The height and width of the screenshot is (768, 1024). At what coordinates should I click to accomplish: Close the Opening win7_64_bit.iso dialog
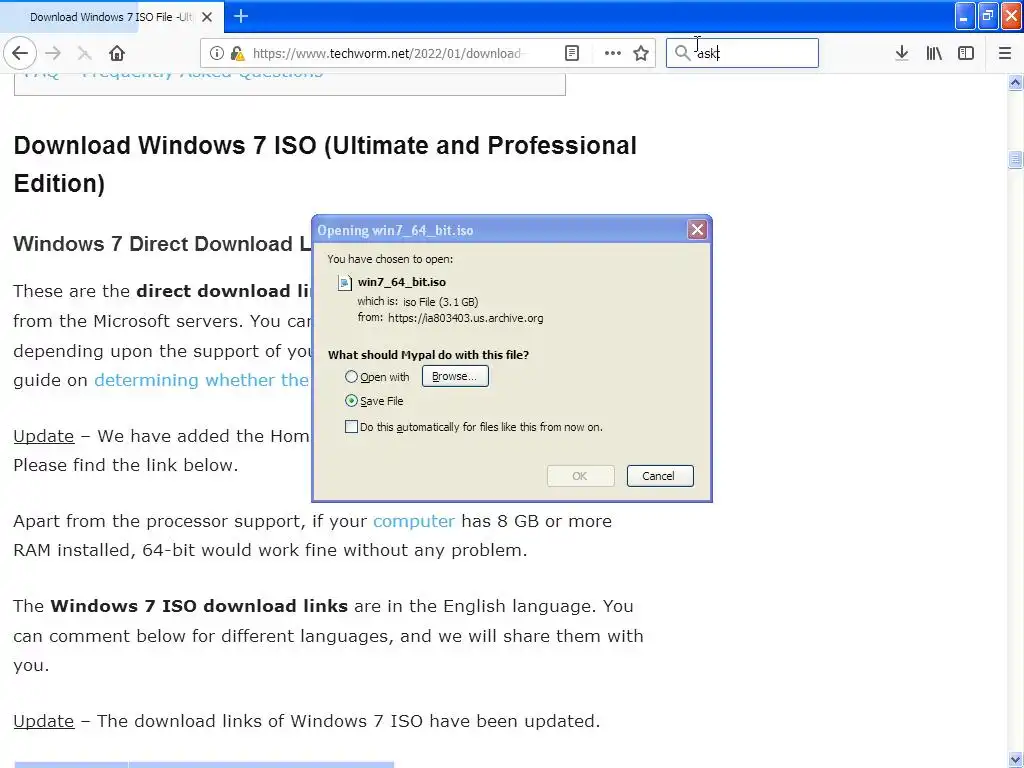697,230
